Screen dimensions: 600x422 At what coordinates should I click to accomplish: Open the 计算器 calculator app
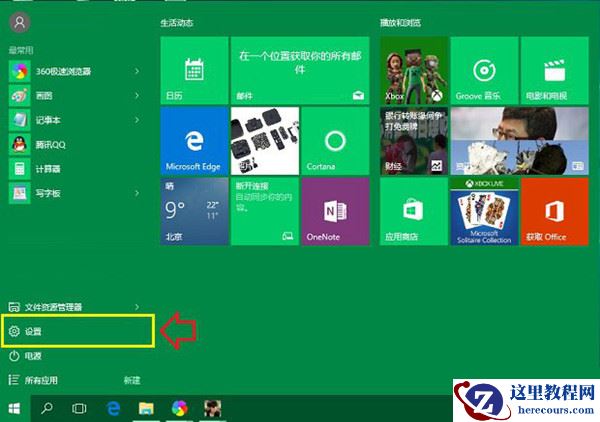tap(75, 169)
